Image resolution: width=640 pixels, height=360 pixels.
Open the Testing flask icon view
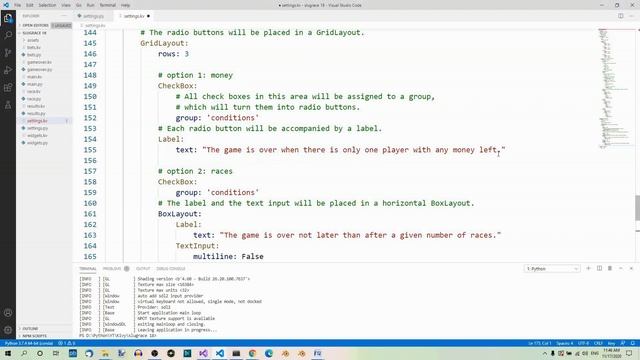tap(8, 105)
